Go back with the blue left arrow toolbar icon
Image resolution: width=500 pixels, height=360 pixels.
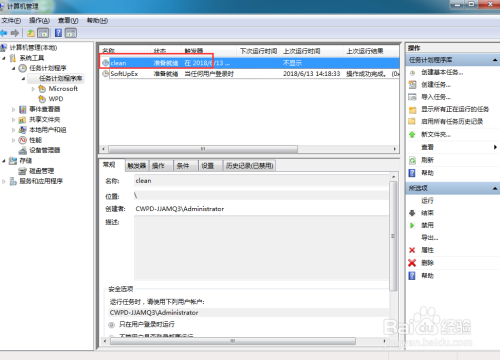tap(3, 33)
